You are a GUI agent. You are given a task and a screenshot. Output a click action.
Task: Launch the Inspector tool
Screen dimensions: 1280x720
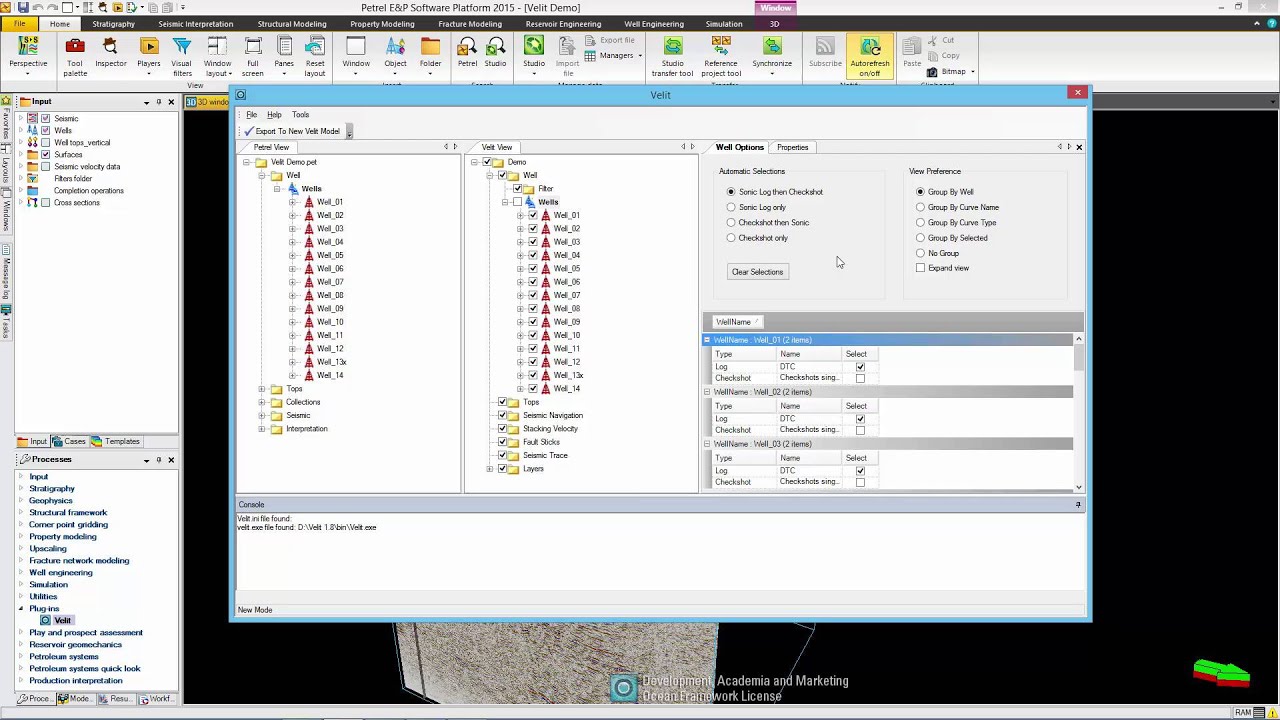click(x=110, y=54)
